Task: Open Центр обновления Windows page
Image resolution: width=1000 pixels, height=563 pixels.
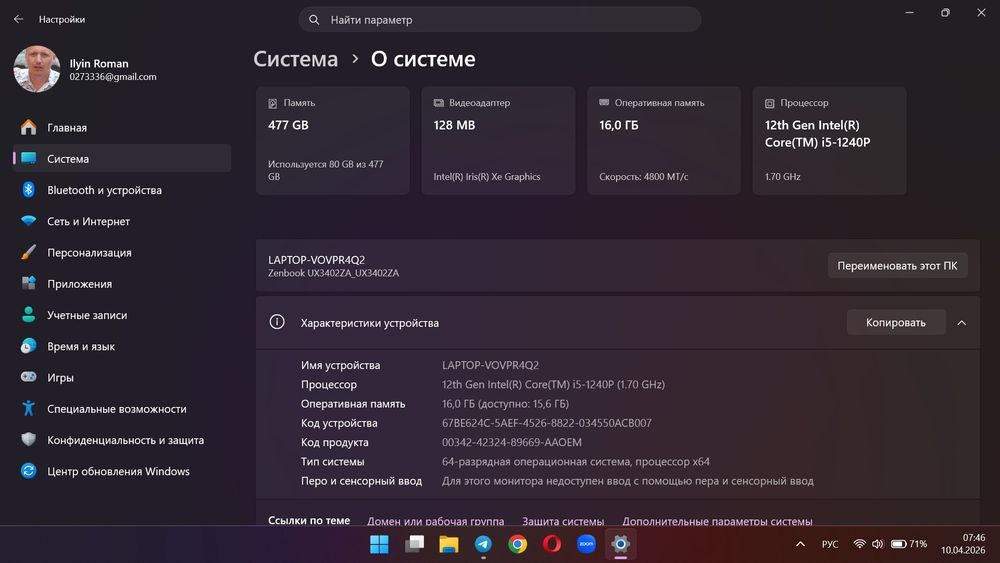Action: (x=122, y=471)
